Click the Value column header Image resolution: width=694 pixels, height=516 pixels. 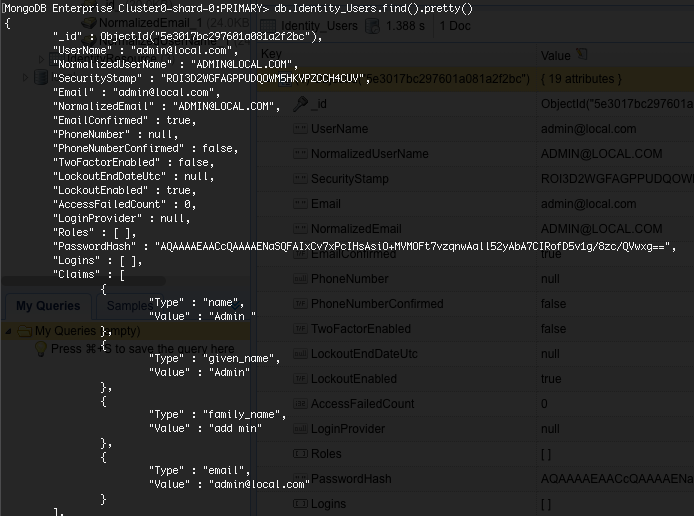coord(555,56)
